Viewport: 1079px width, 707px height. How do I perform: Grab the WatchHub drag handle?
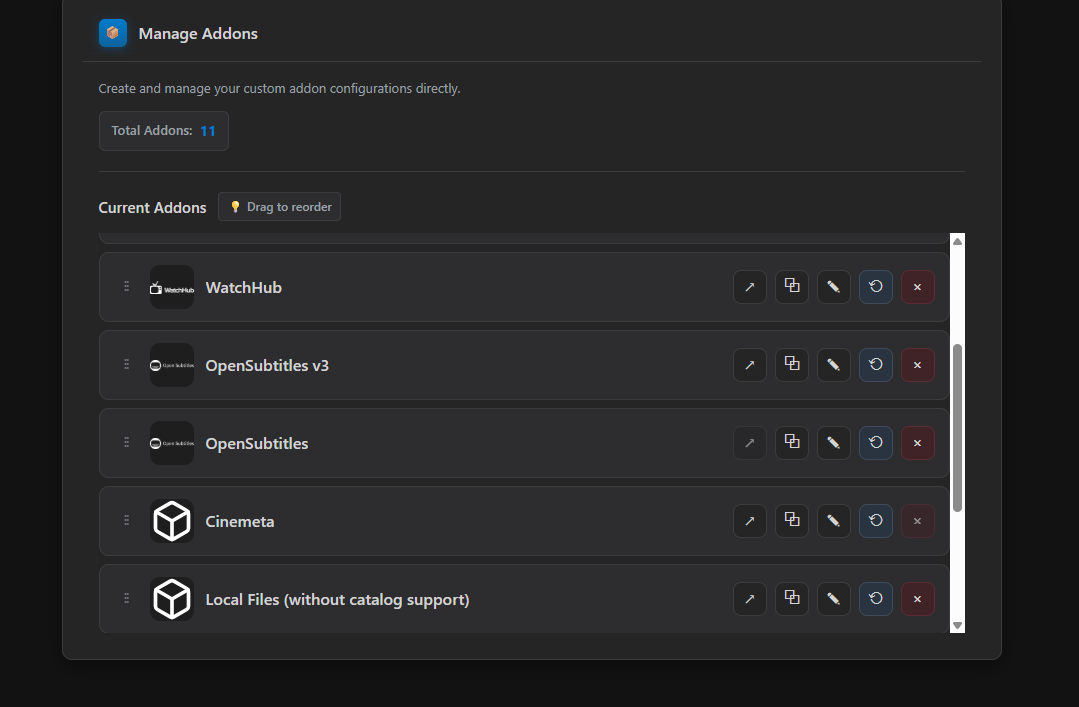tap(127, 287)
